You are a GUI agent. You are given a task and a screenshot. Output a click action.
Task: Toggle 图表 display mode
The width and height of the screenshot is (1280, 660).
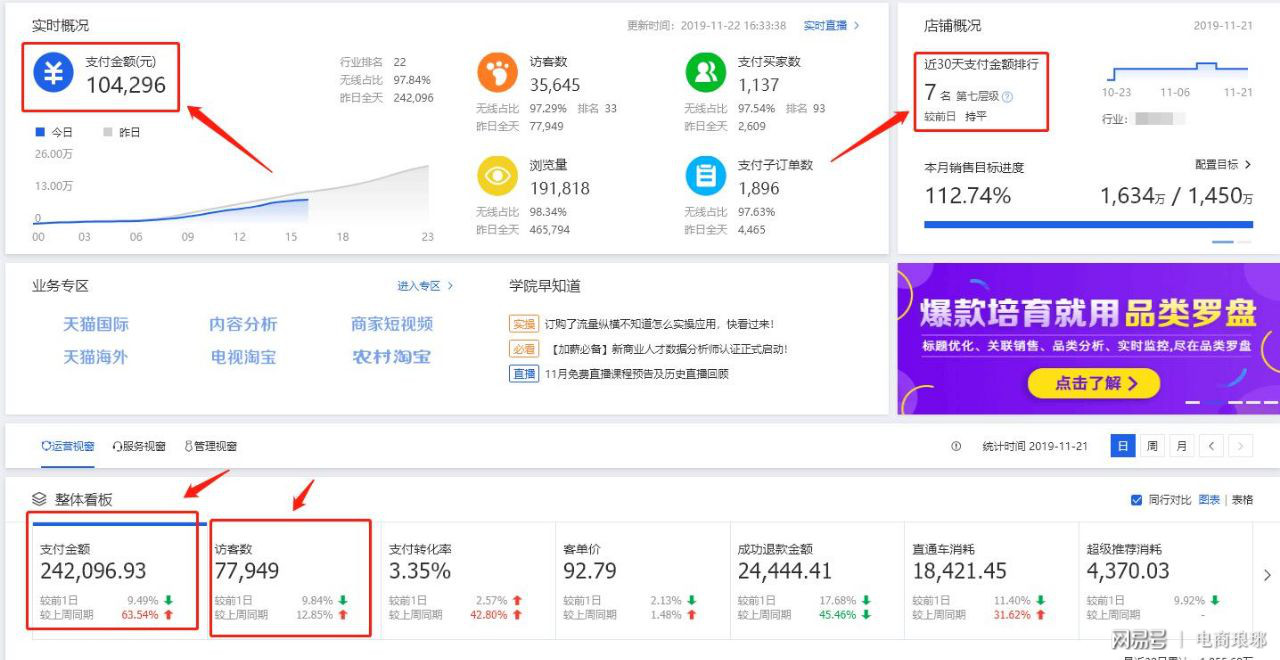pyautogui.click(x=1210, y=501)
